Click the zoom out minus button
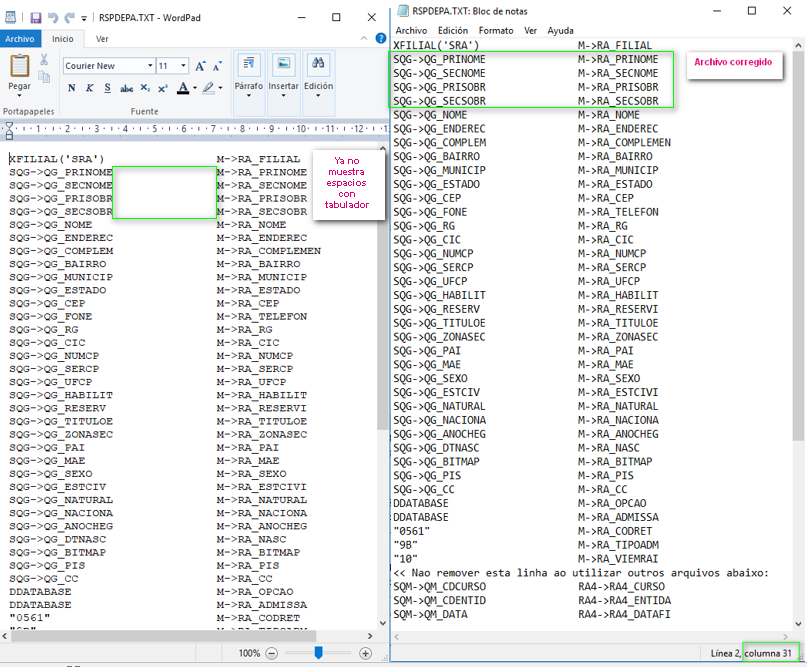Screen dimensions: 807x667 point(272,654)
